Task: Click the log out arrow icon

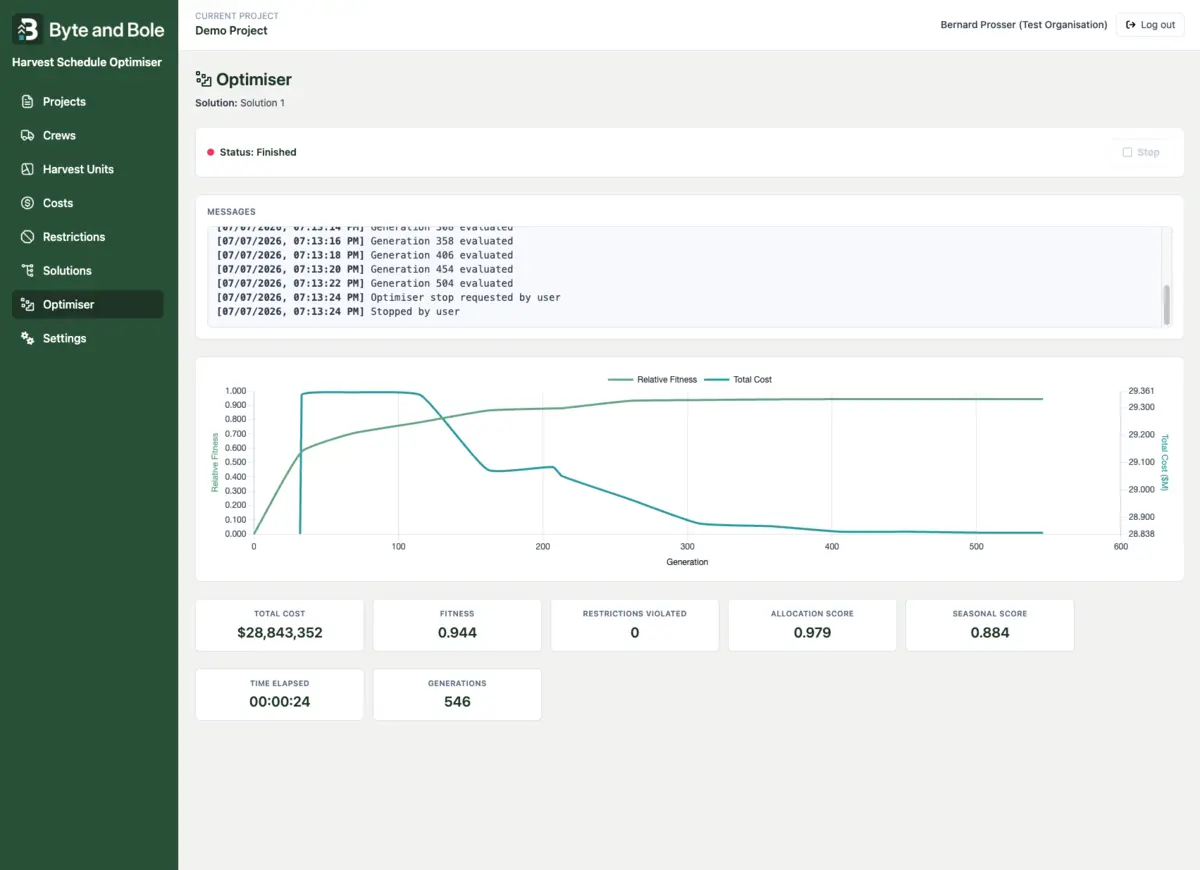Action: coord(1131,25)
